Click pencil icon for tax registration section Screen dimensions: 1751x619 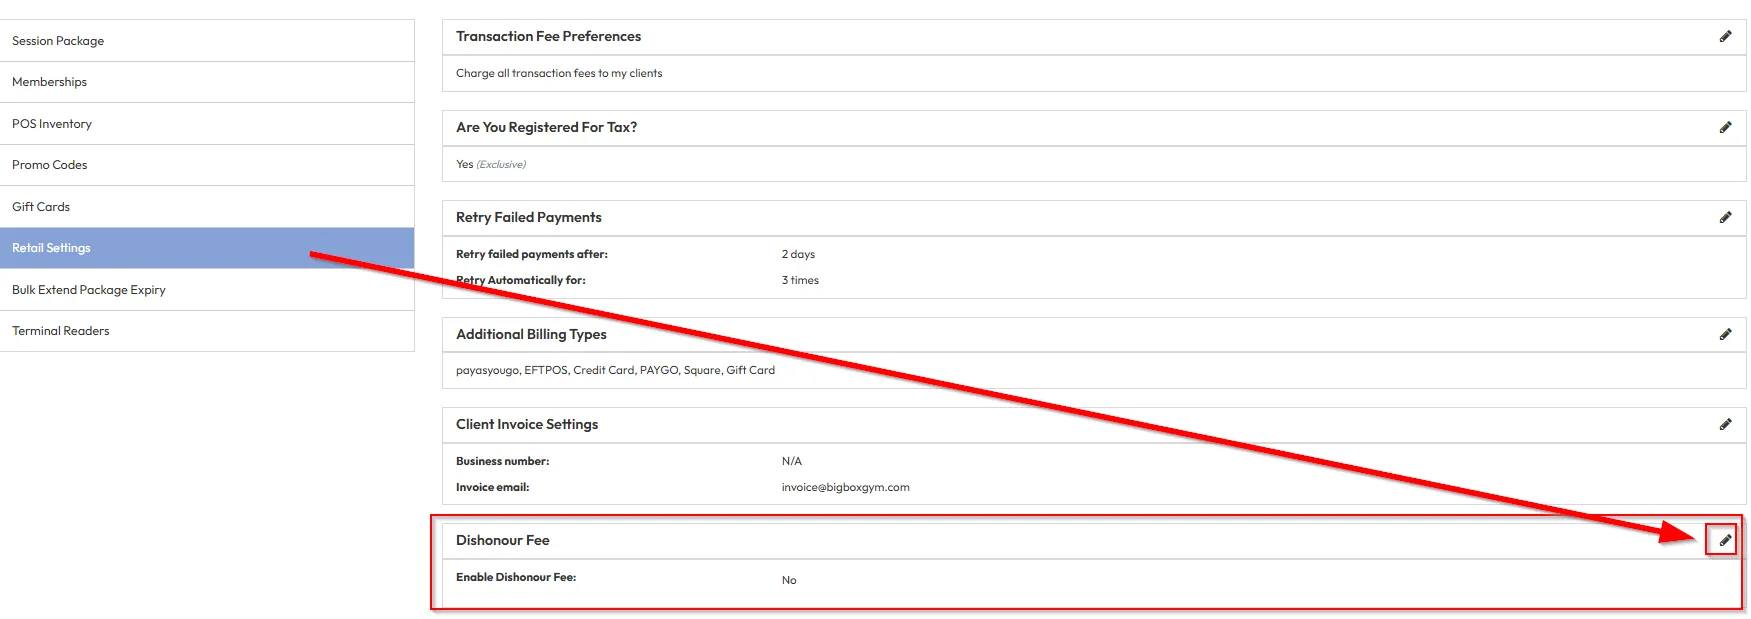(1725, 128)
